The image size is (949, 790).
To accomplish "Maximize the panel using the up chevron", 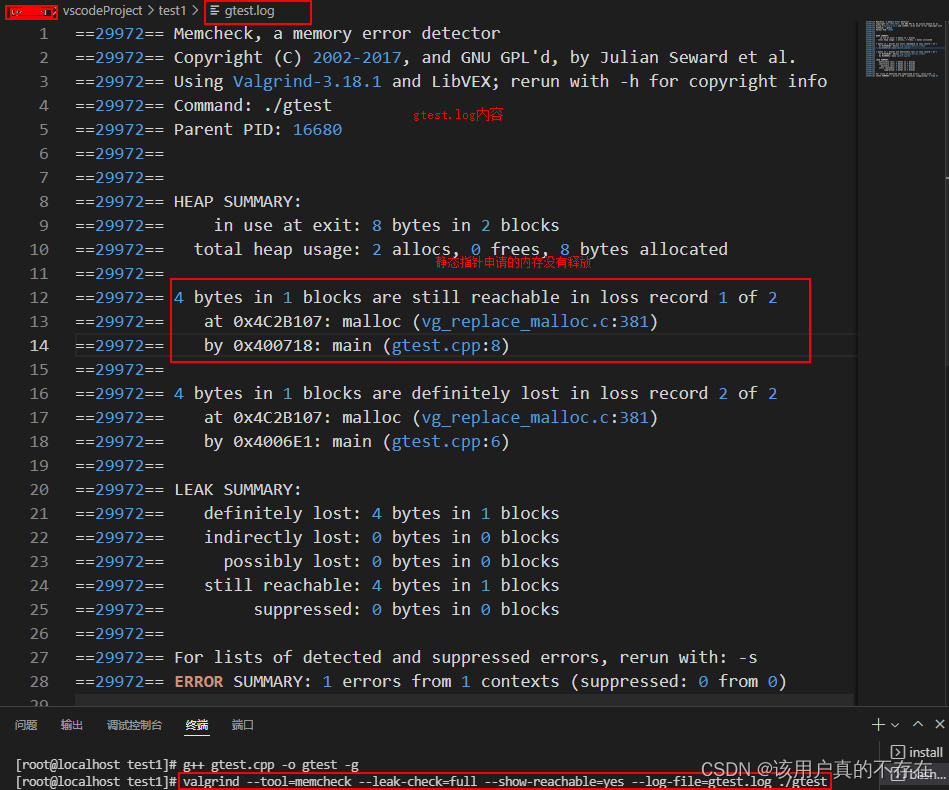I will point(918,724).
